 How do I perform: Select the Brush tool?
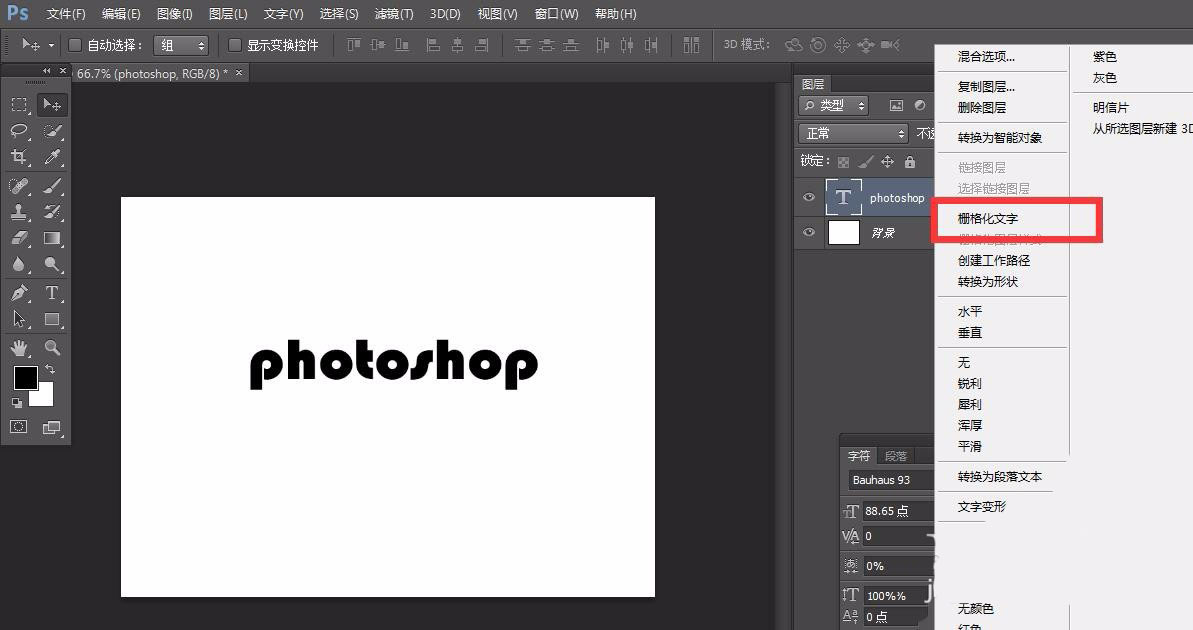52,186
